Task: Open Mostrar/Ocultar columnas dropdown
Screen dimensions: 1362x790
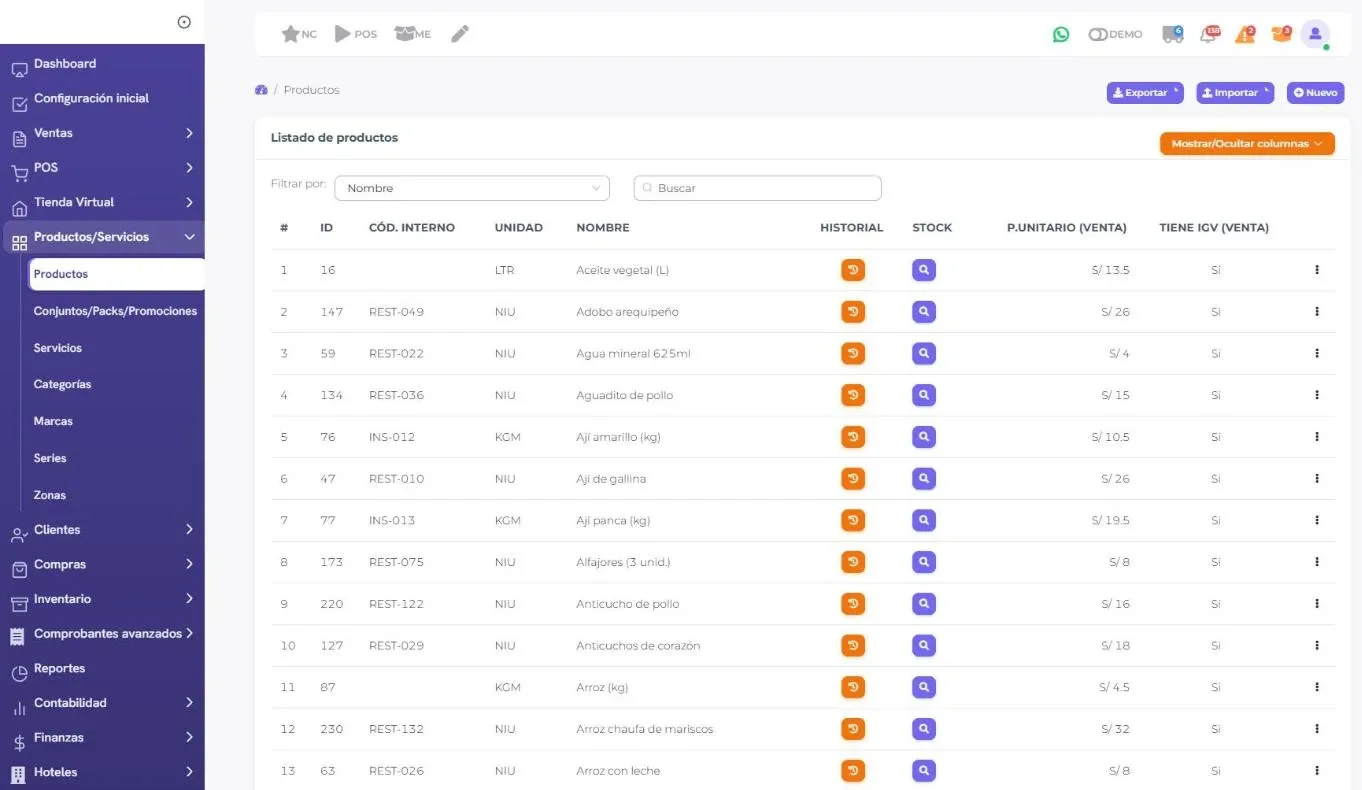Action: coord(1247,144)
